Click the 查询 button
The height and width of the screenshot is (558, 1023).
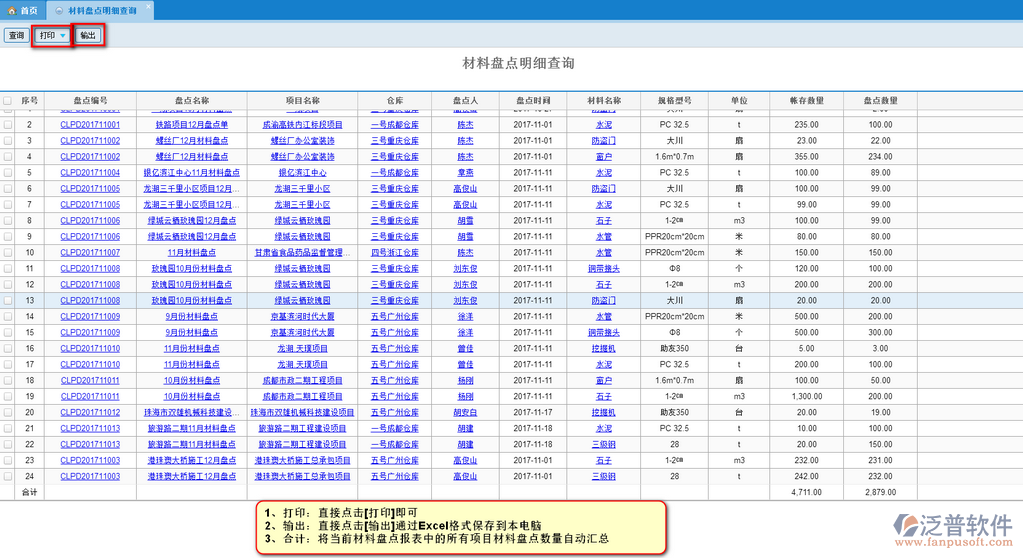15,36
